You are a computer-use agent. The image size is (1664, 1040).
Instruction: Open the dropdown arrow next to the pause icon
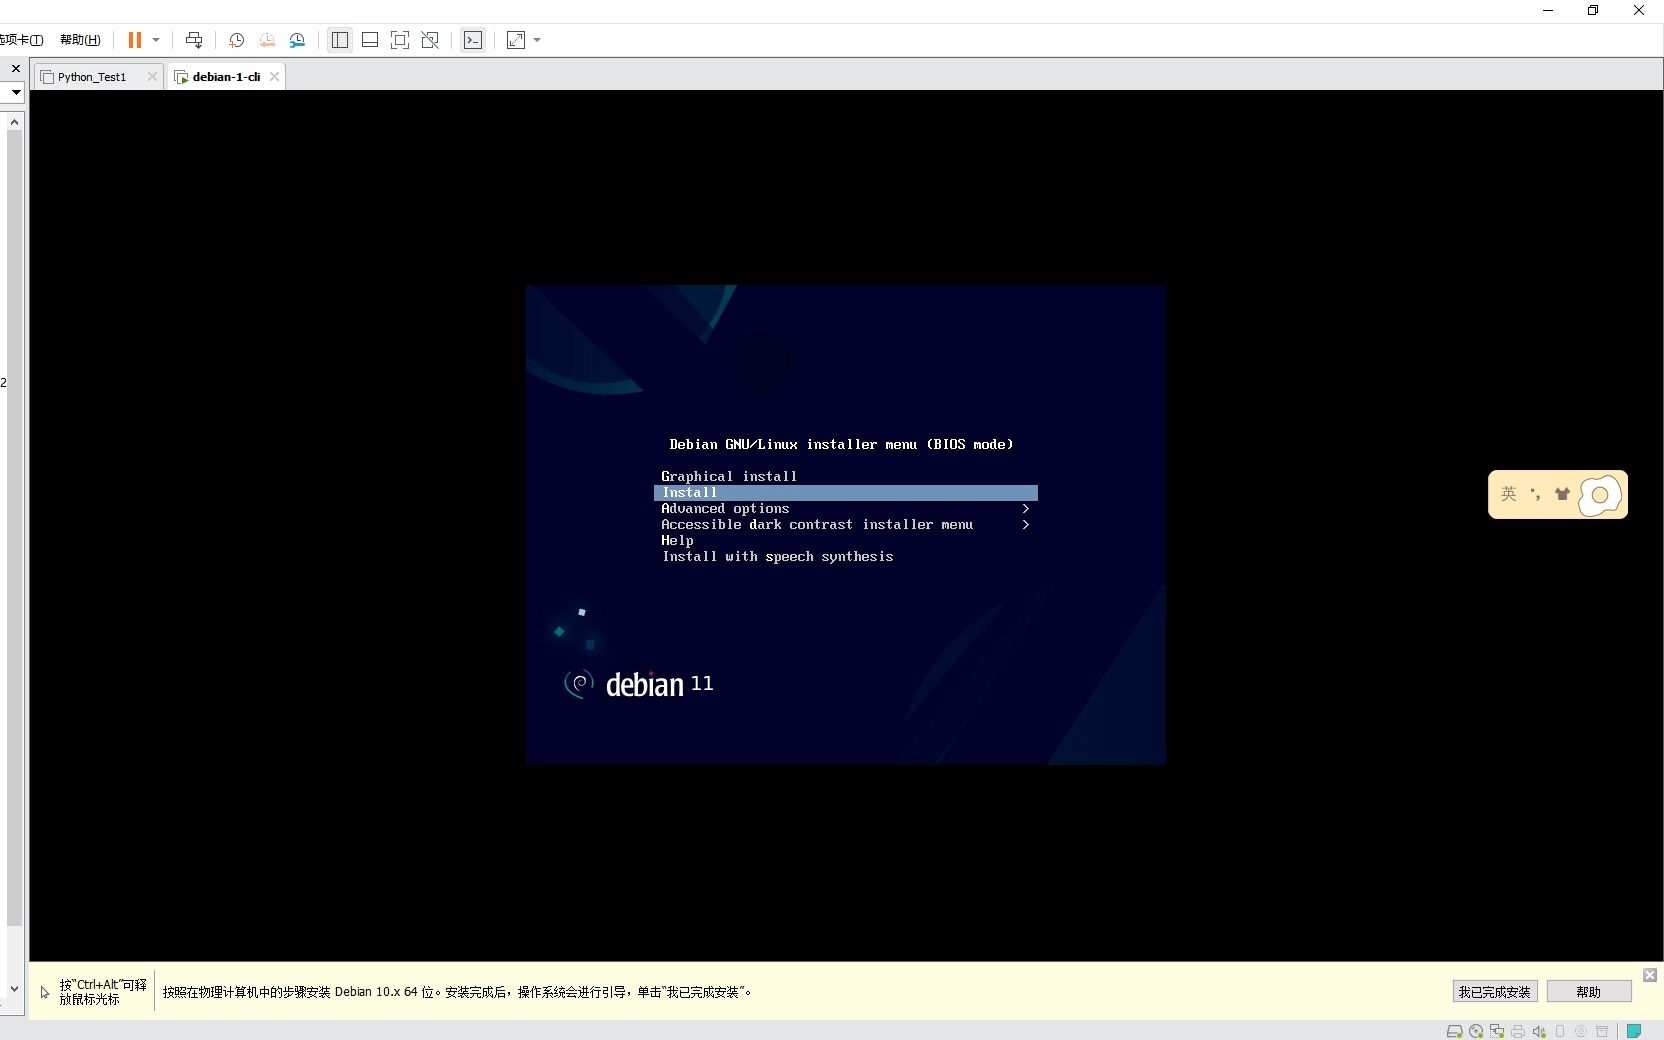point(156,40)
